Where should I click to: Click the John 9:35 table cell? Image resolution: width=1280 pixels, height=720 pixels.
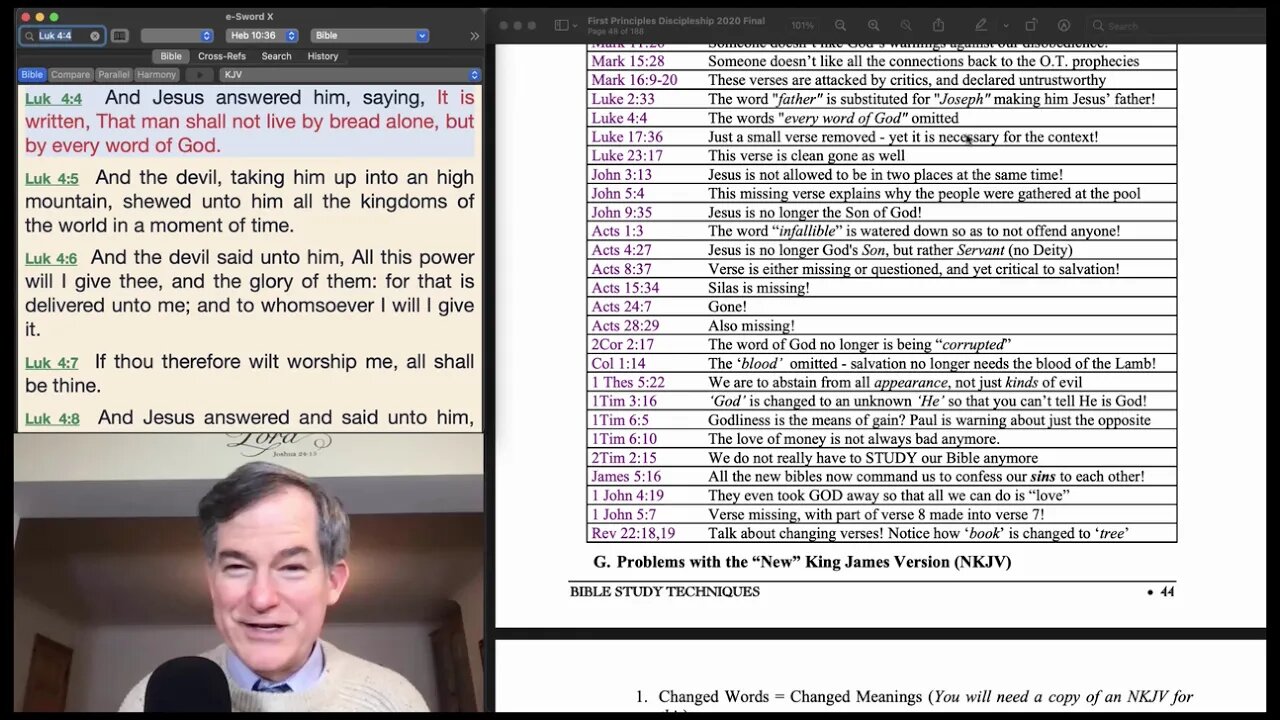click(x=621, y=212)
